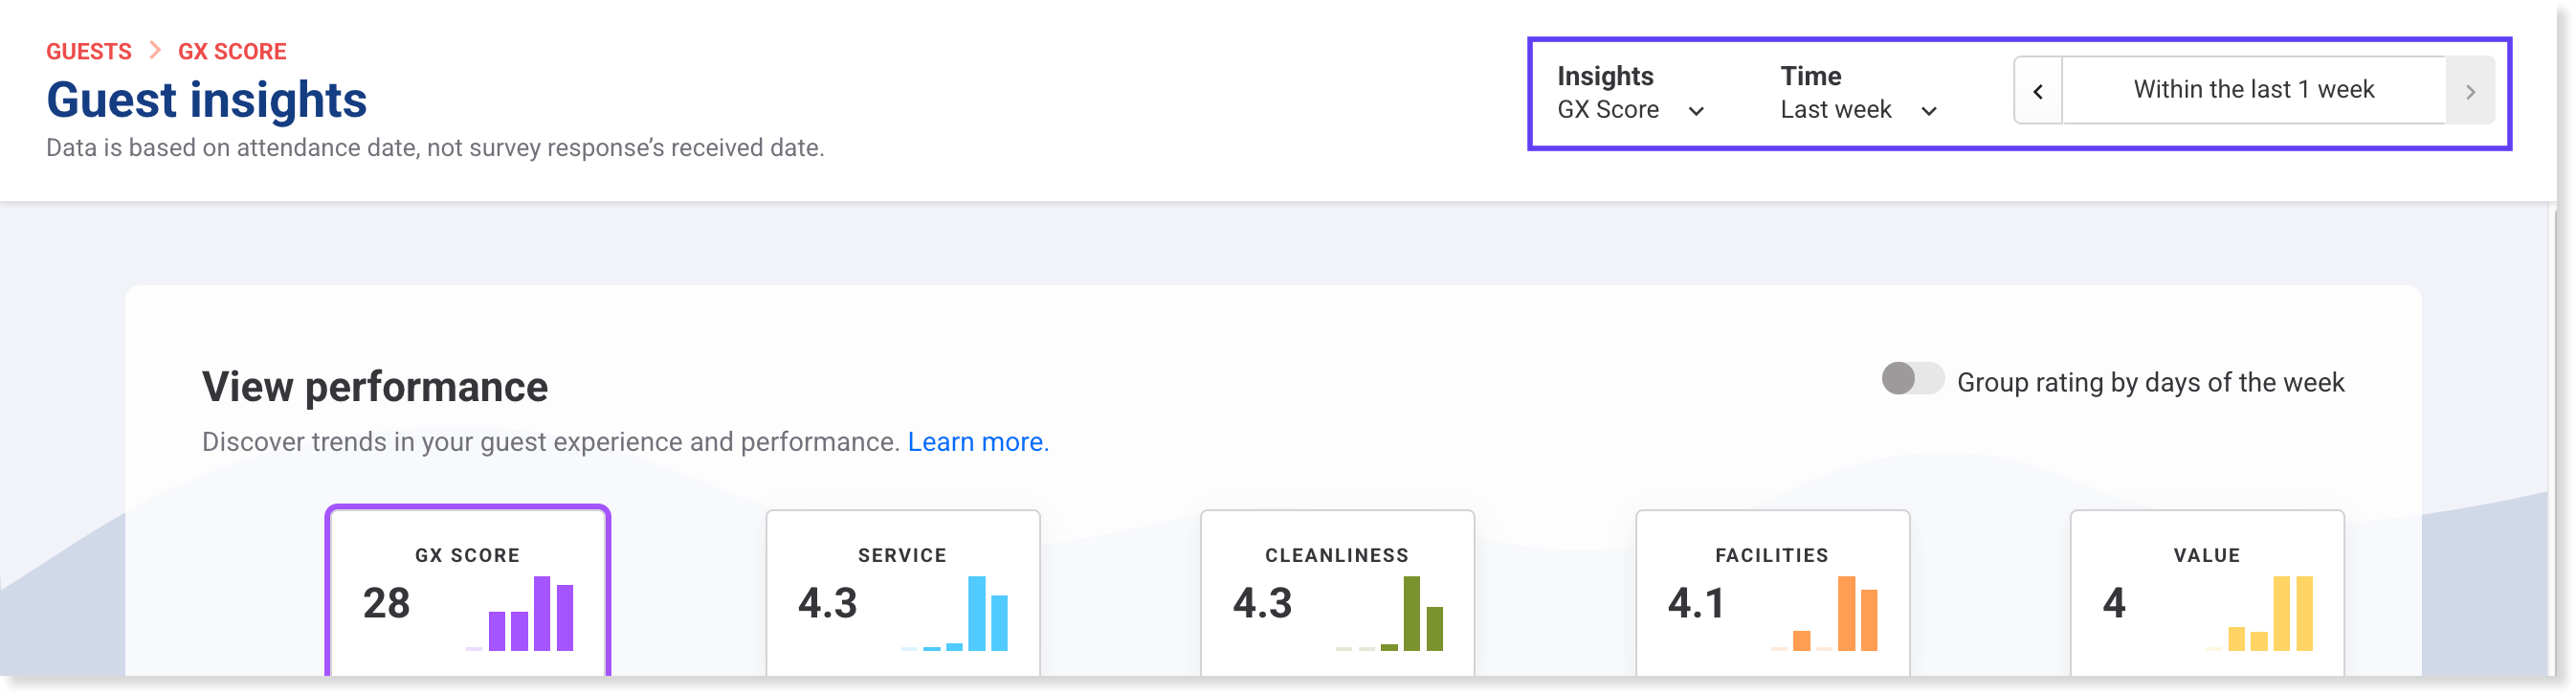Click the GX Score breadcrumb link
Screen dimensions: 2576x695
pos(232,51)
